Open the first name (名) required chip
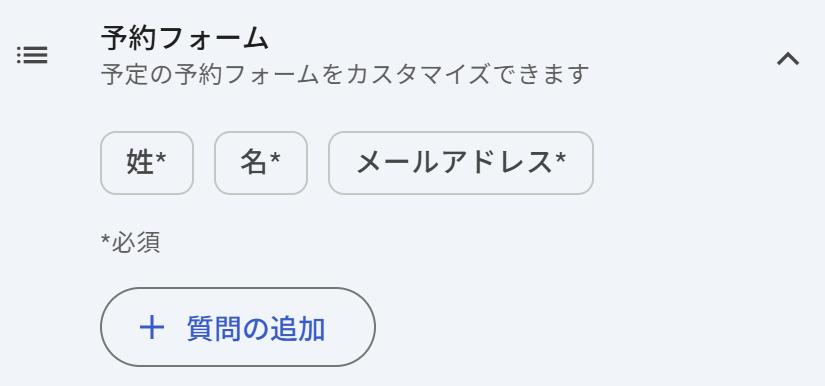This screenshot has height=386, width=825. pos(261,163)
